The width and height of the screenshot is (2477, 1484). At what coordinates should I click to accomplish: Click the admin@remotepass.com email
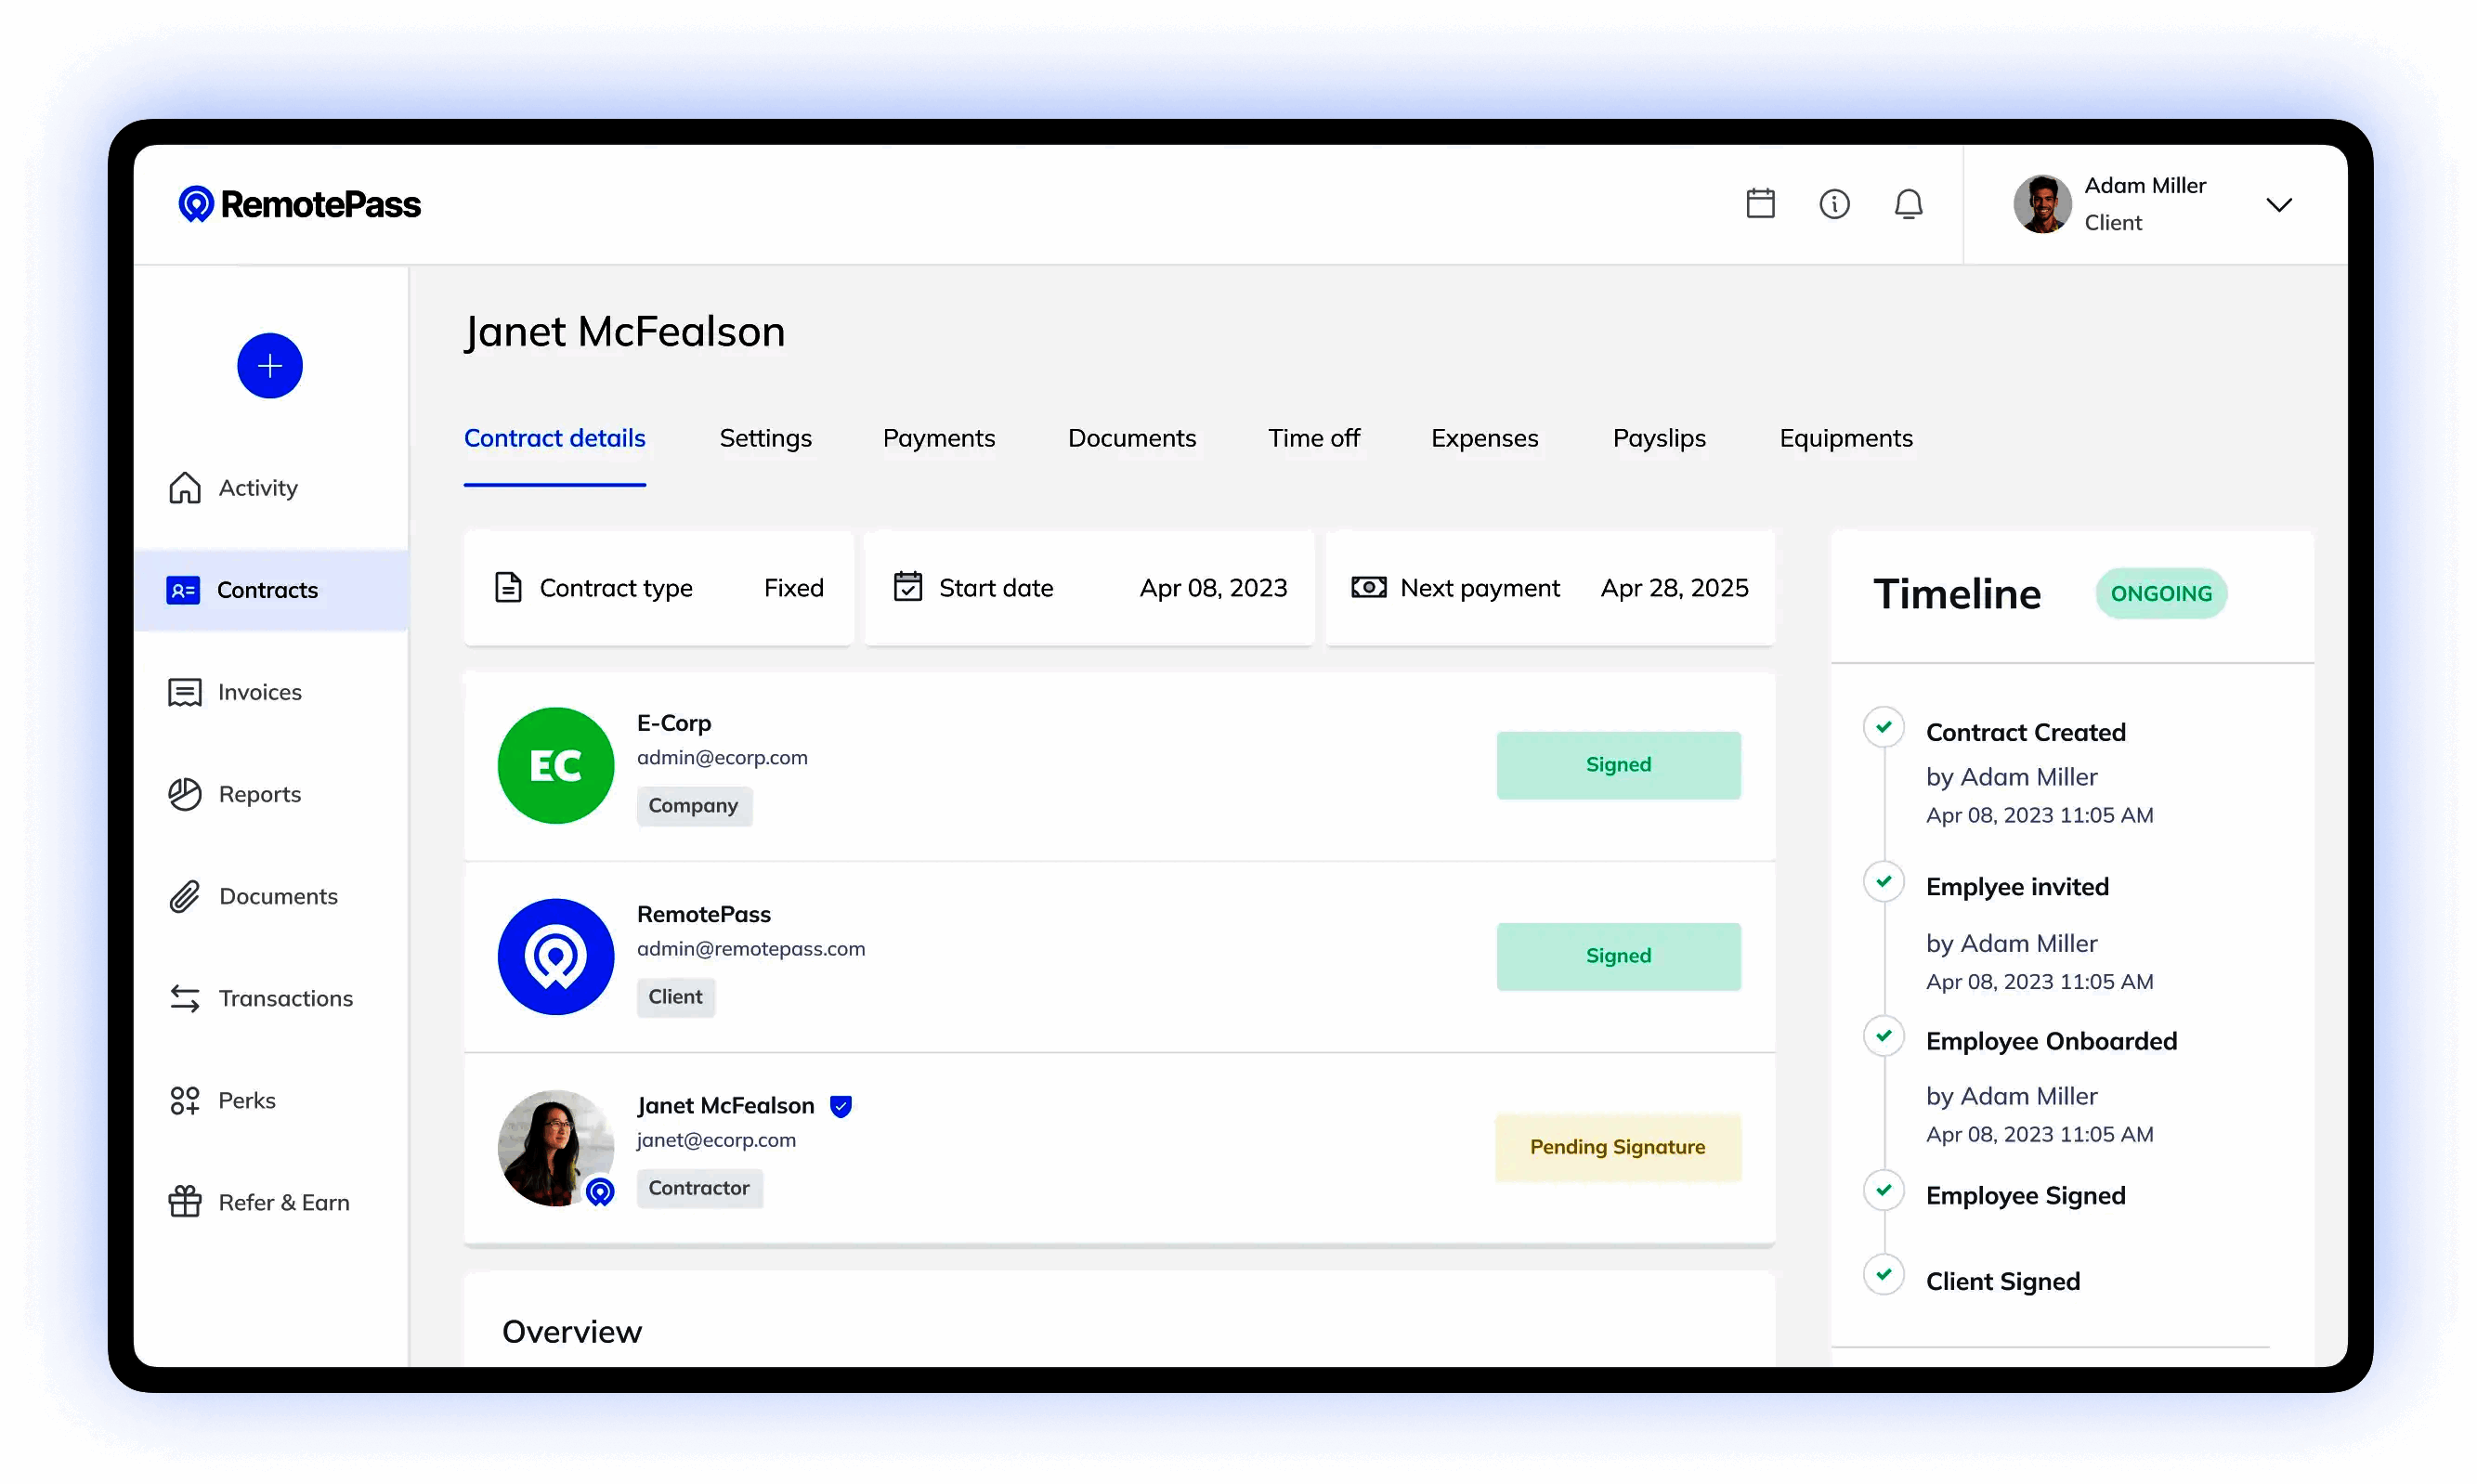[x=751, y=949]
